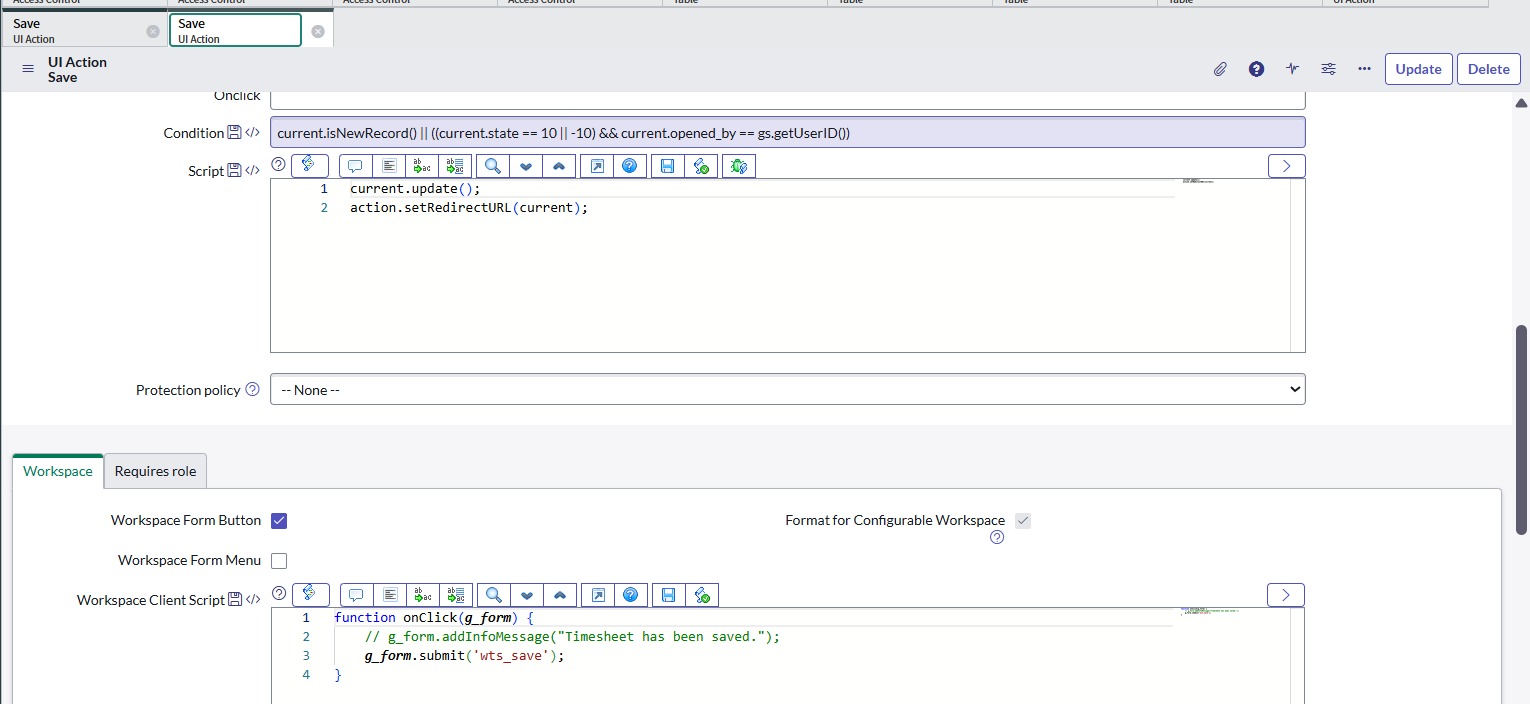Open the more options ellipsis menu
The image size is (1530, 704).
1364,69
